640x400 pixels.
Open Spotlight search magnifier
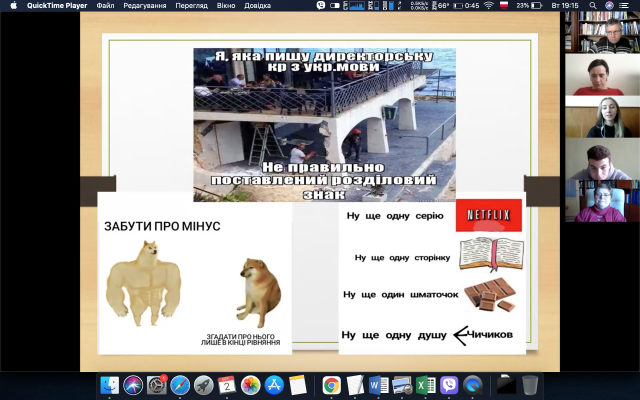click(593, 6)
